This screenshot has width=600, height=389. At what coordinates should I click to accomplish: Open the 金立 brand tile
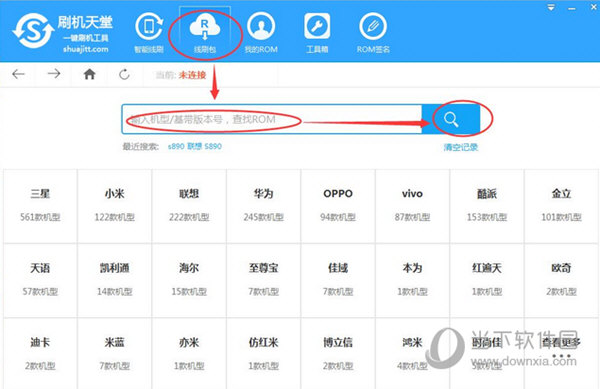pos(561,206)
